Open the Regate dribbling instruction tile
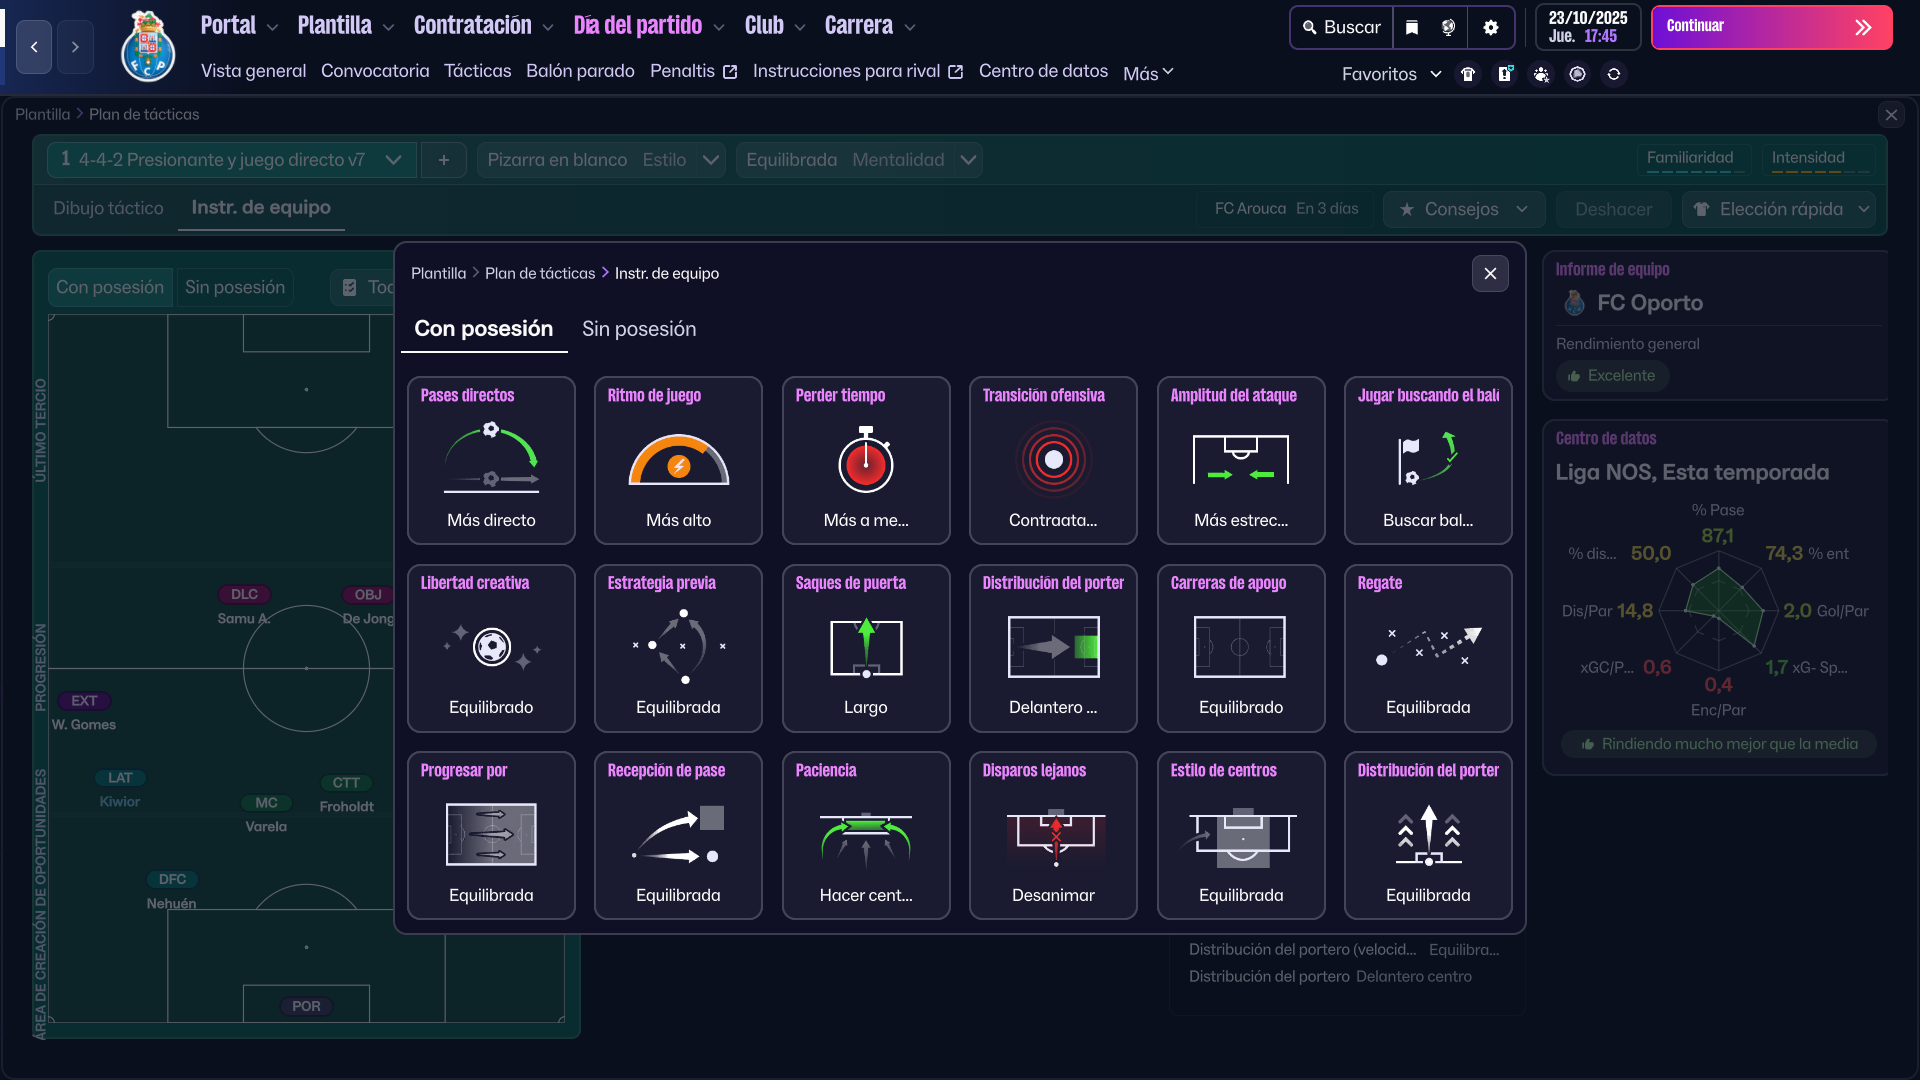The width and height of the screenshot is (1920, 1080). coord(1427,647)
